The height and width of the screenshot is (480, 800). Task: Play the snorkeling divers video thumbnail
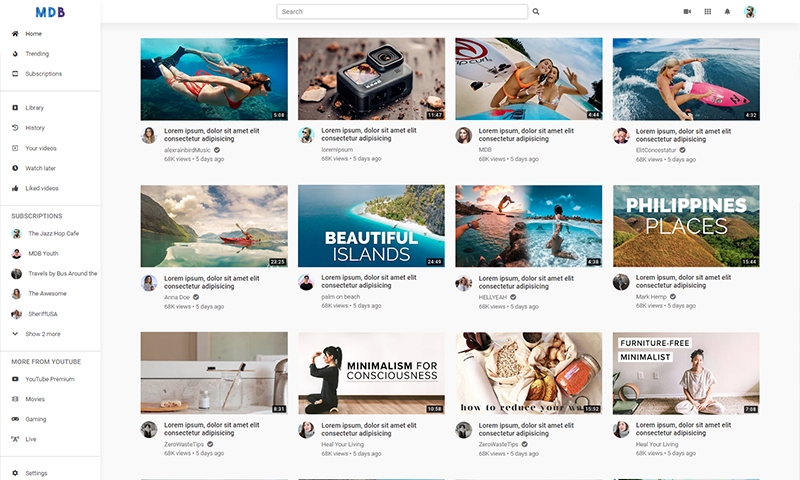coord(214,79)
